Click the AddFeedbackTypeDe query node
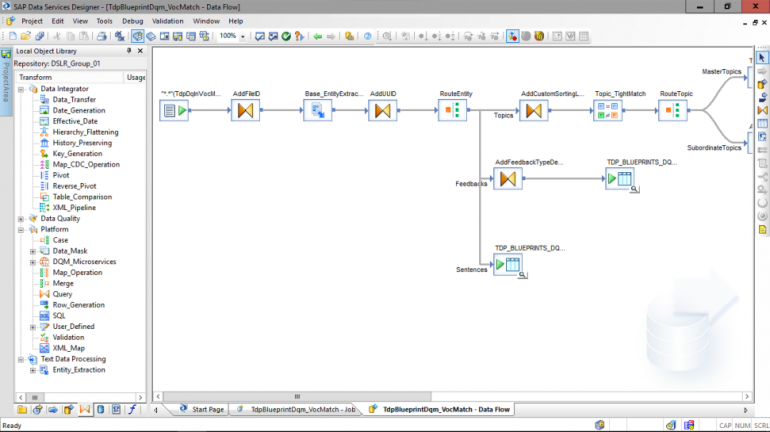The width and height of the screenshot is (770, 432). point(508,179)
